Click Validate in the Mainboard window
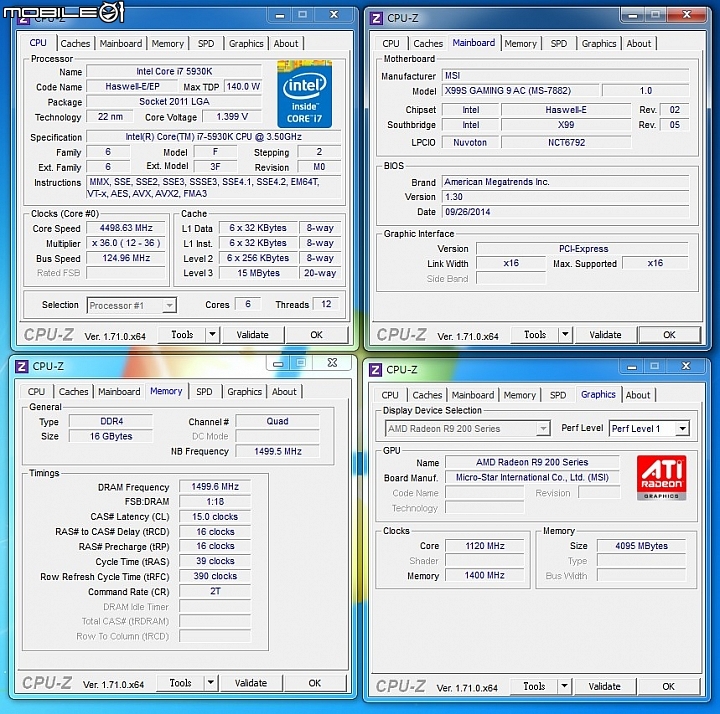Viewport: 720px width, 714px height. [x=605, y=335]
